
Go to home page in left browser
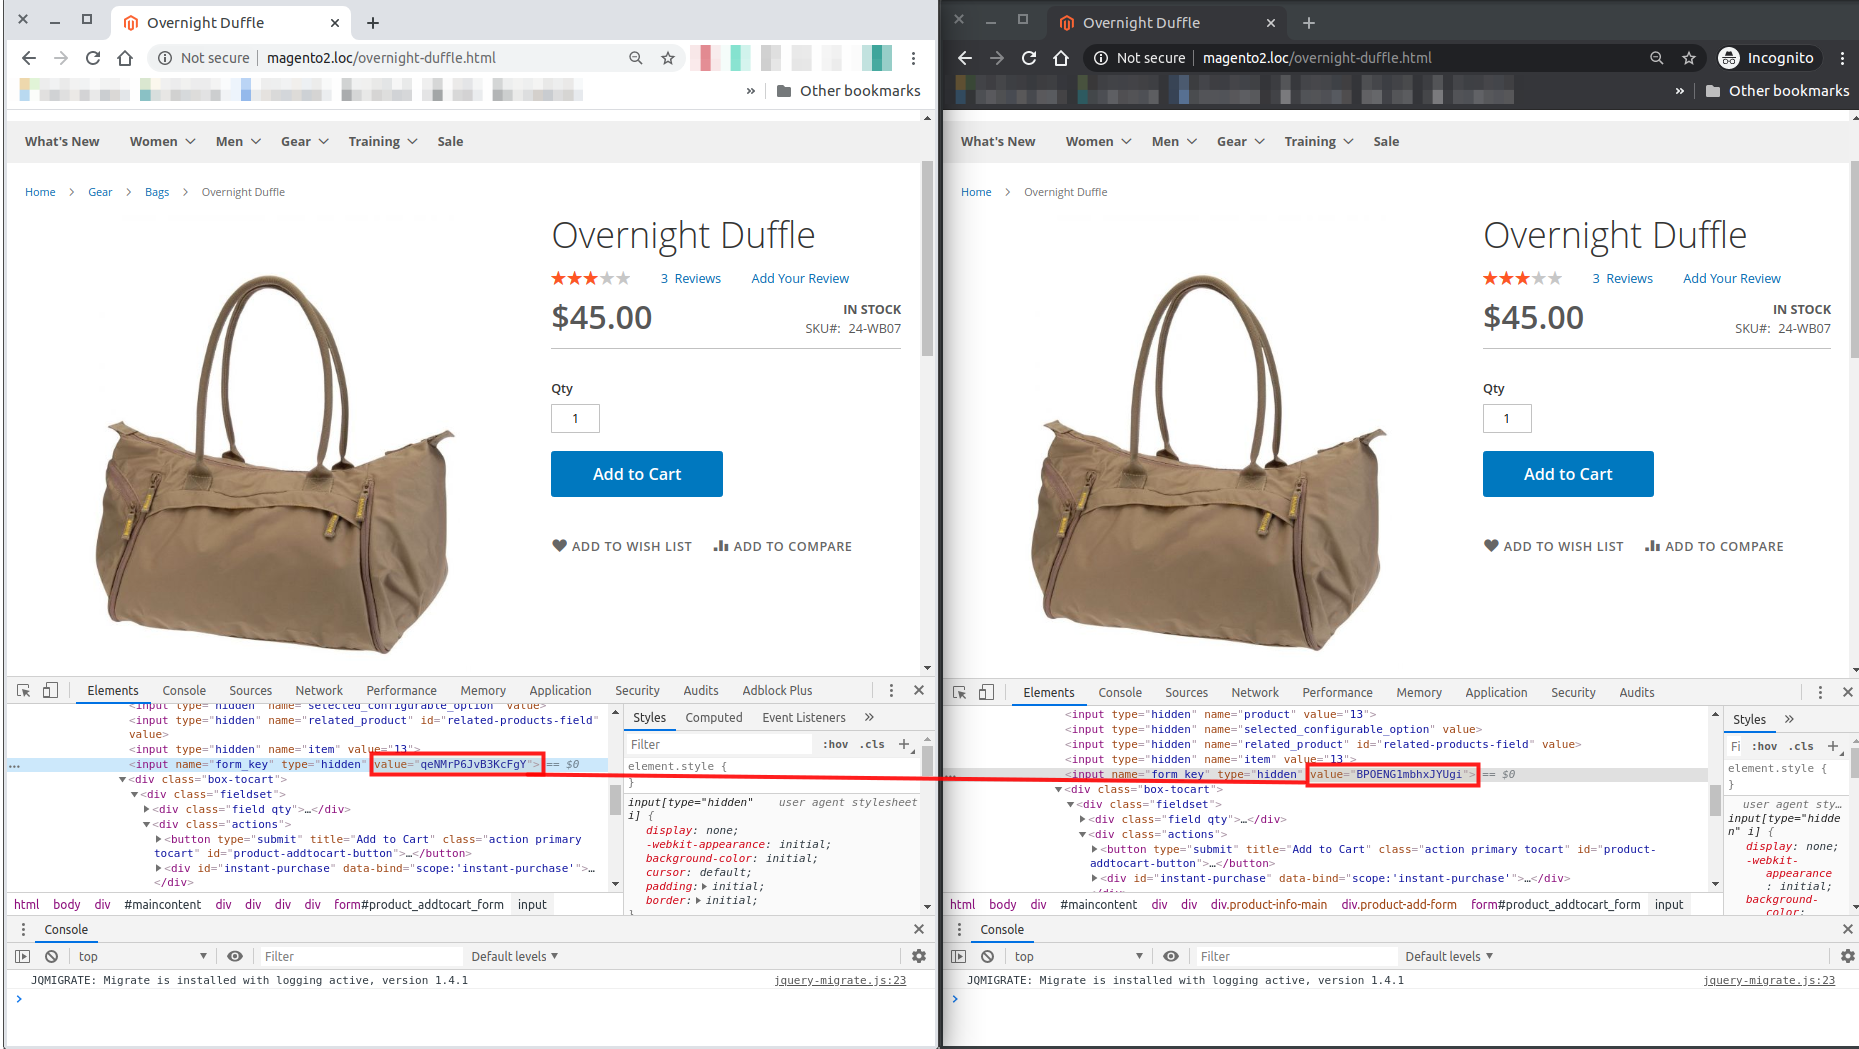point(125,58)
